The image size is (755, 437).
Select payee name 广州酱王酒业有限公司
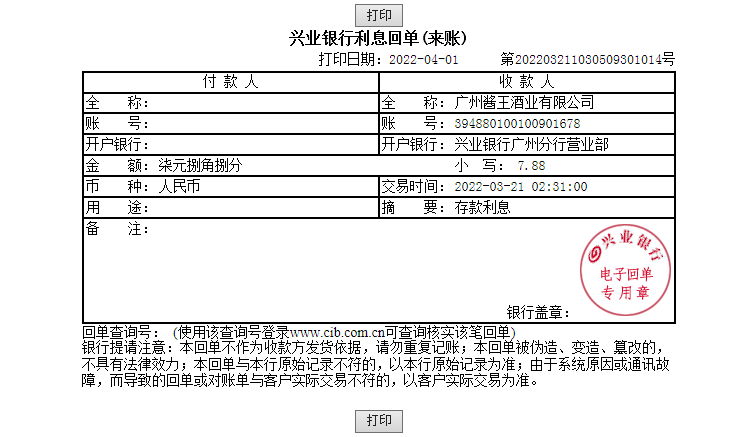[x=524, y=103]
